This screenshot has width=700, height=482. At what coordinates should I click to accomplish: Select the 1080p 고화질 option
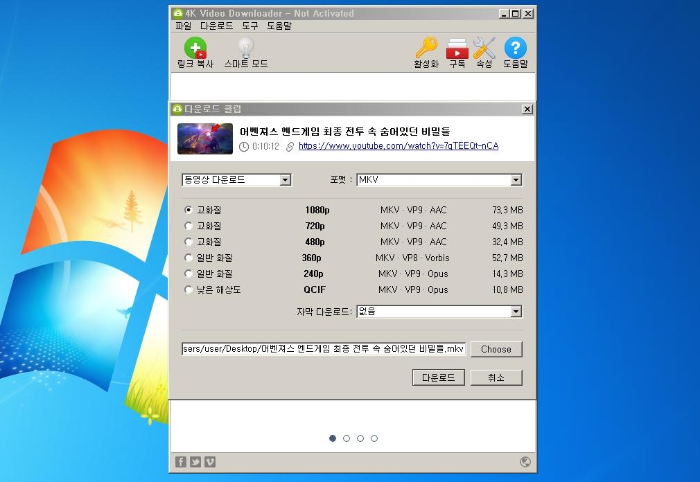coord(188,210)
